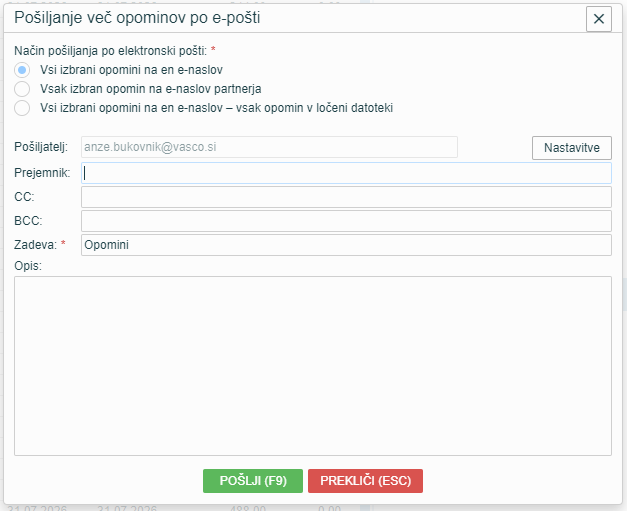Select 'Vsi izbrani opomini na en e-naslov' option
The height and width of the screenshot is (511, 627).
(x=22, y=70)
